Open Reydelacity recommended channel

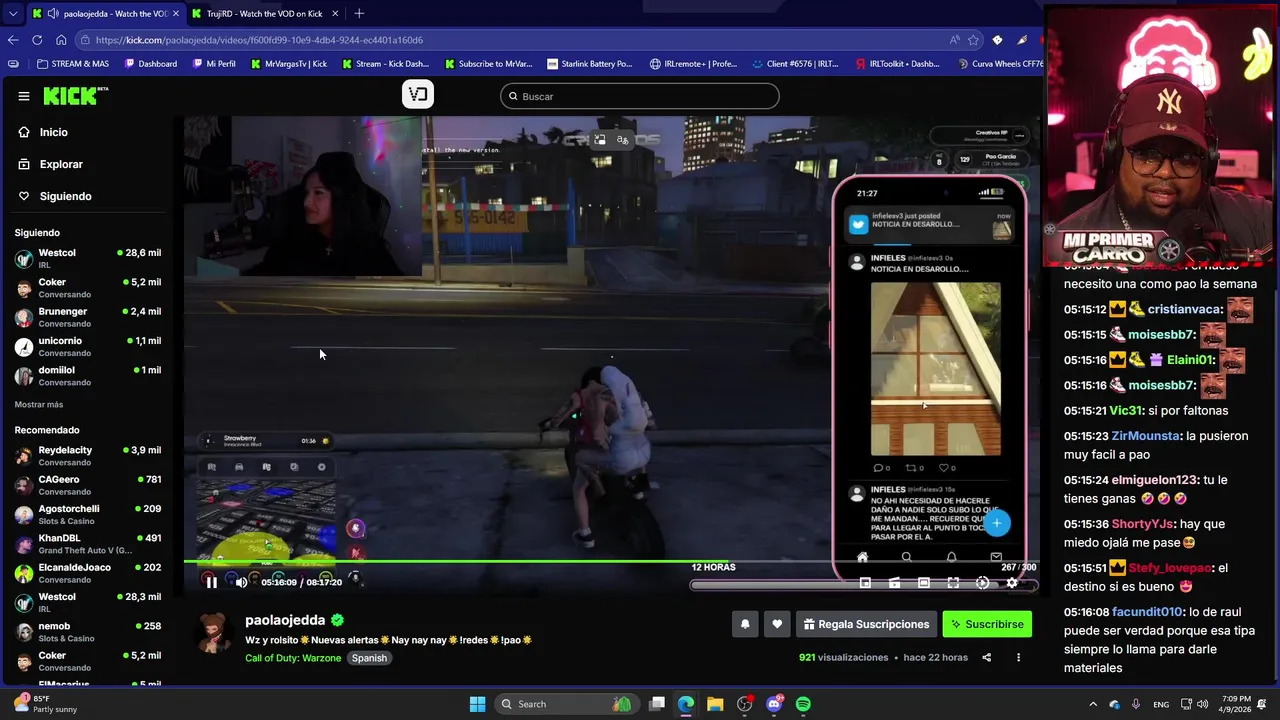pyautogui.click(x=87, y=456)
